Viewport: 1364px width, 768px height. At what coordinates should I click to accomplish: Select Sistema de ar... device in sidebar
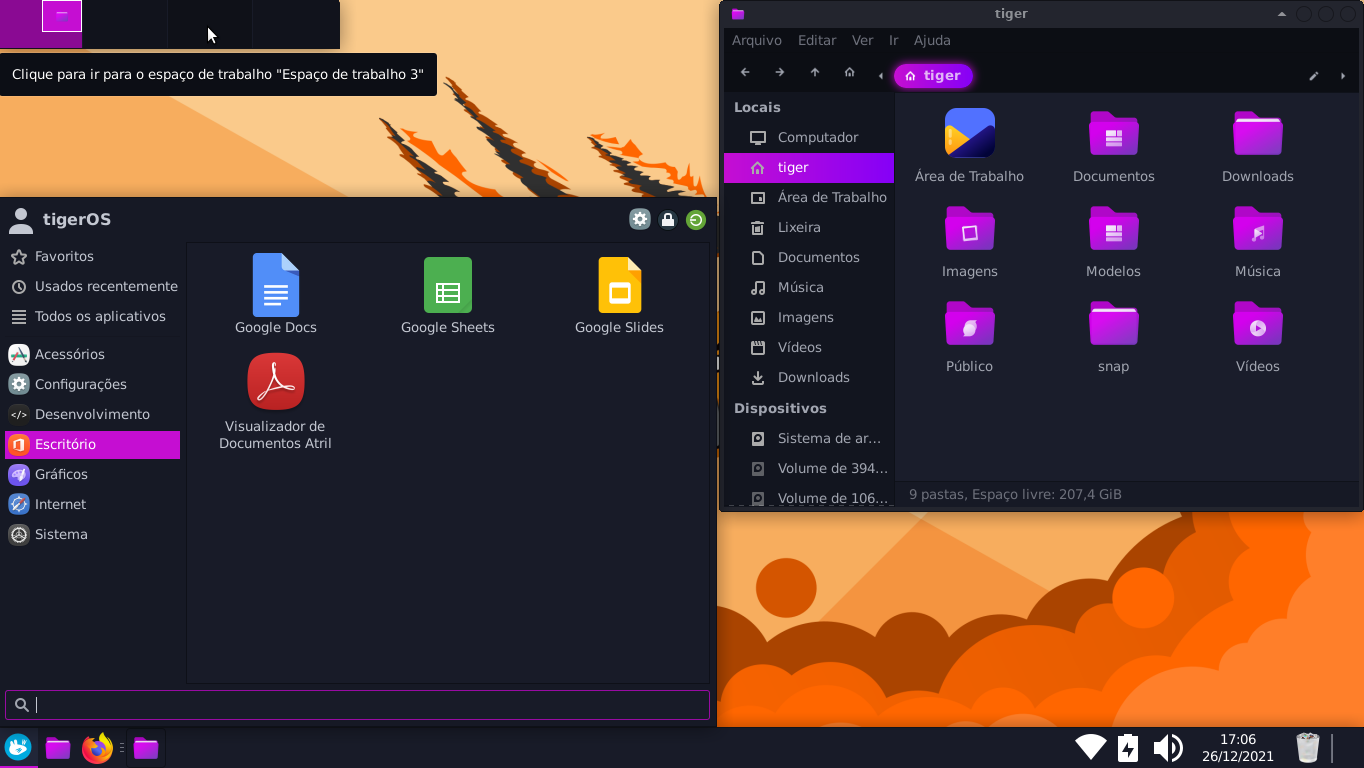809,438
